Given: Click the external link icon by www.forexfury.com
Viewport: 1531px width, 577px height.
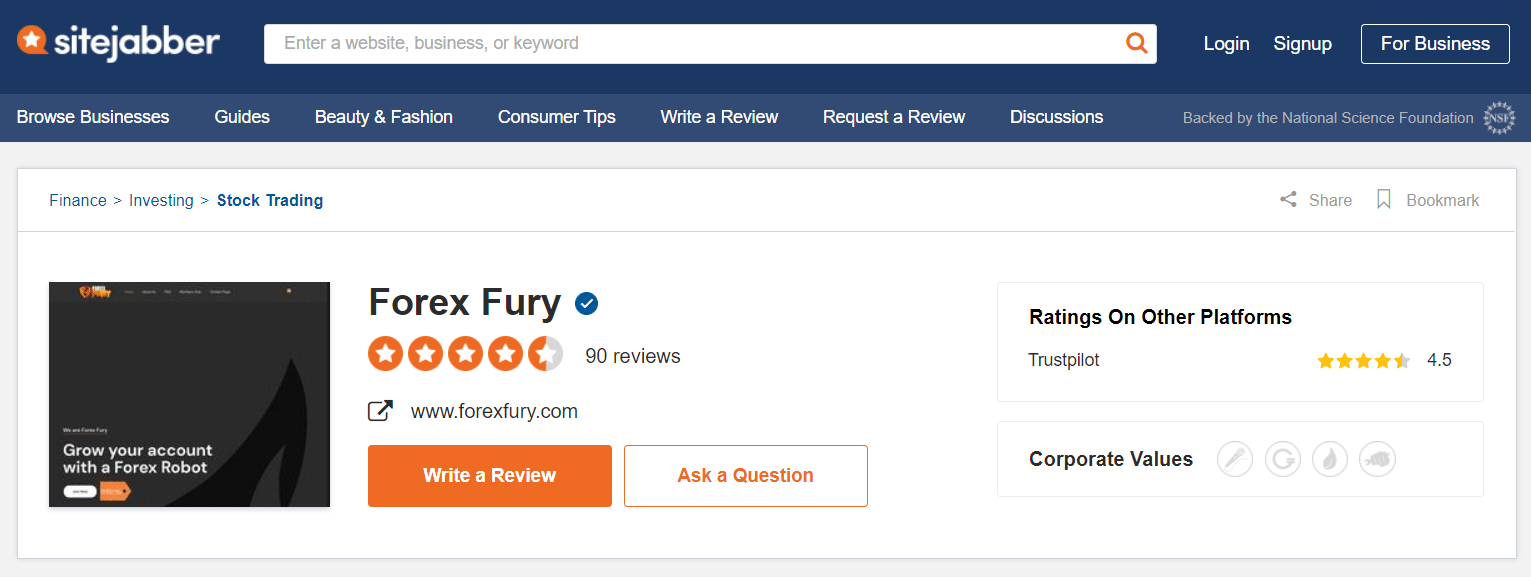Looking at the screenshot, I should (381, 411).
